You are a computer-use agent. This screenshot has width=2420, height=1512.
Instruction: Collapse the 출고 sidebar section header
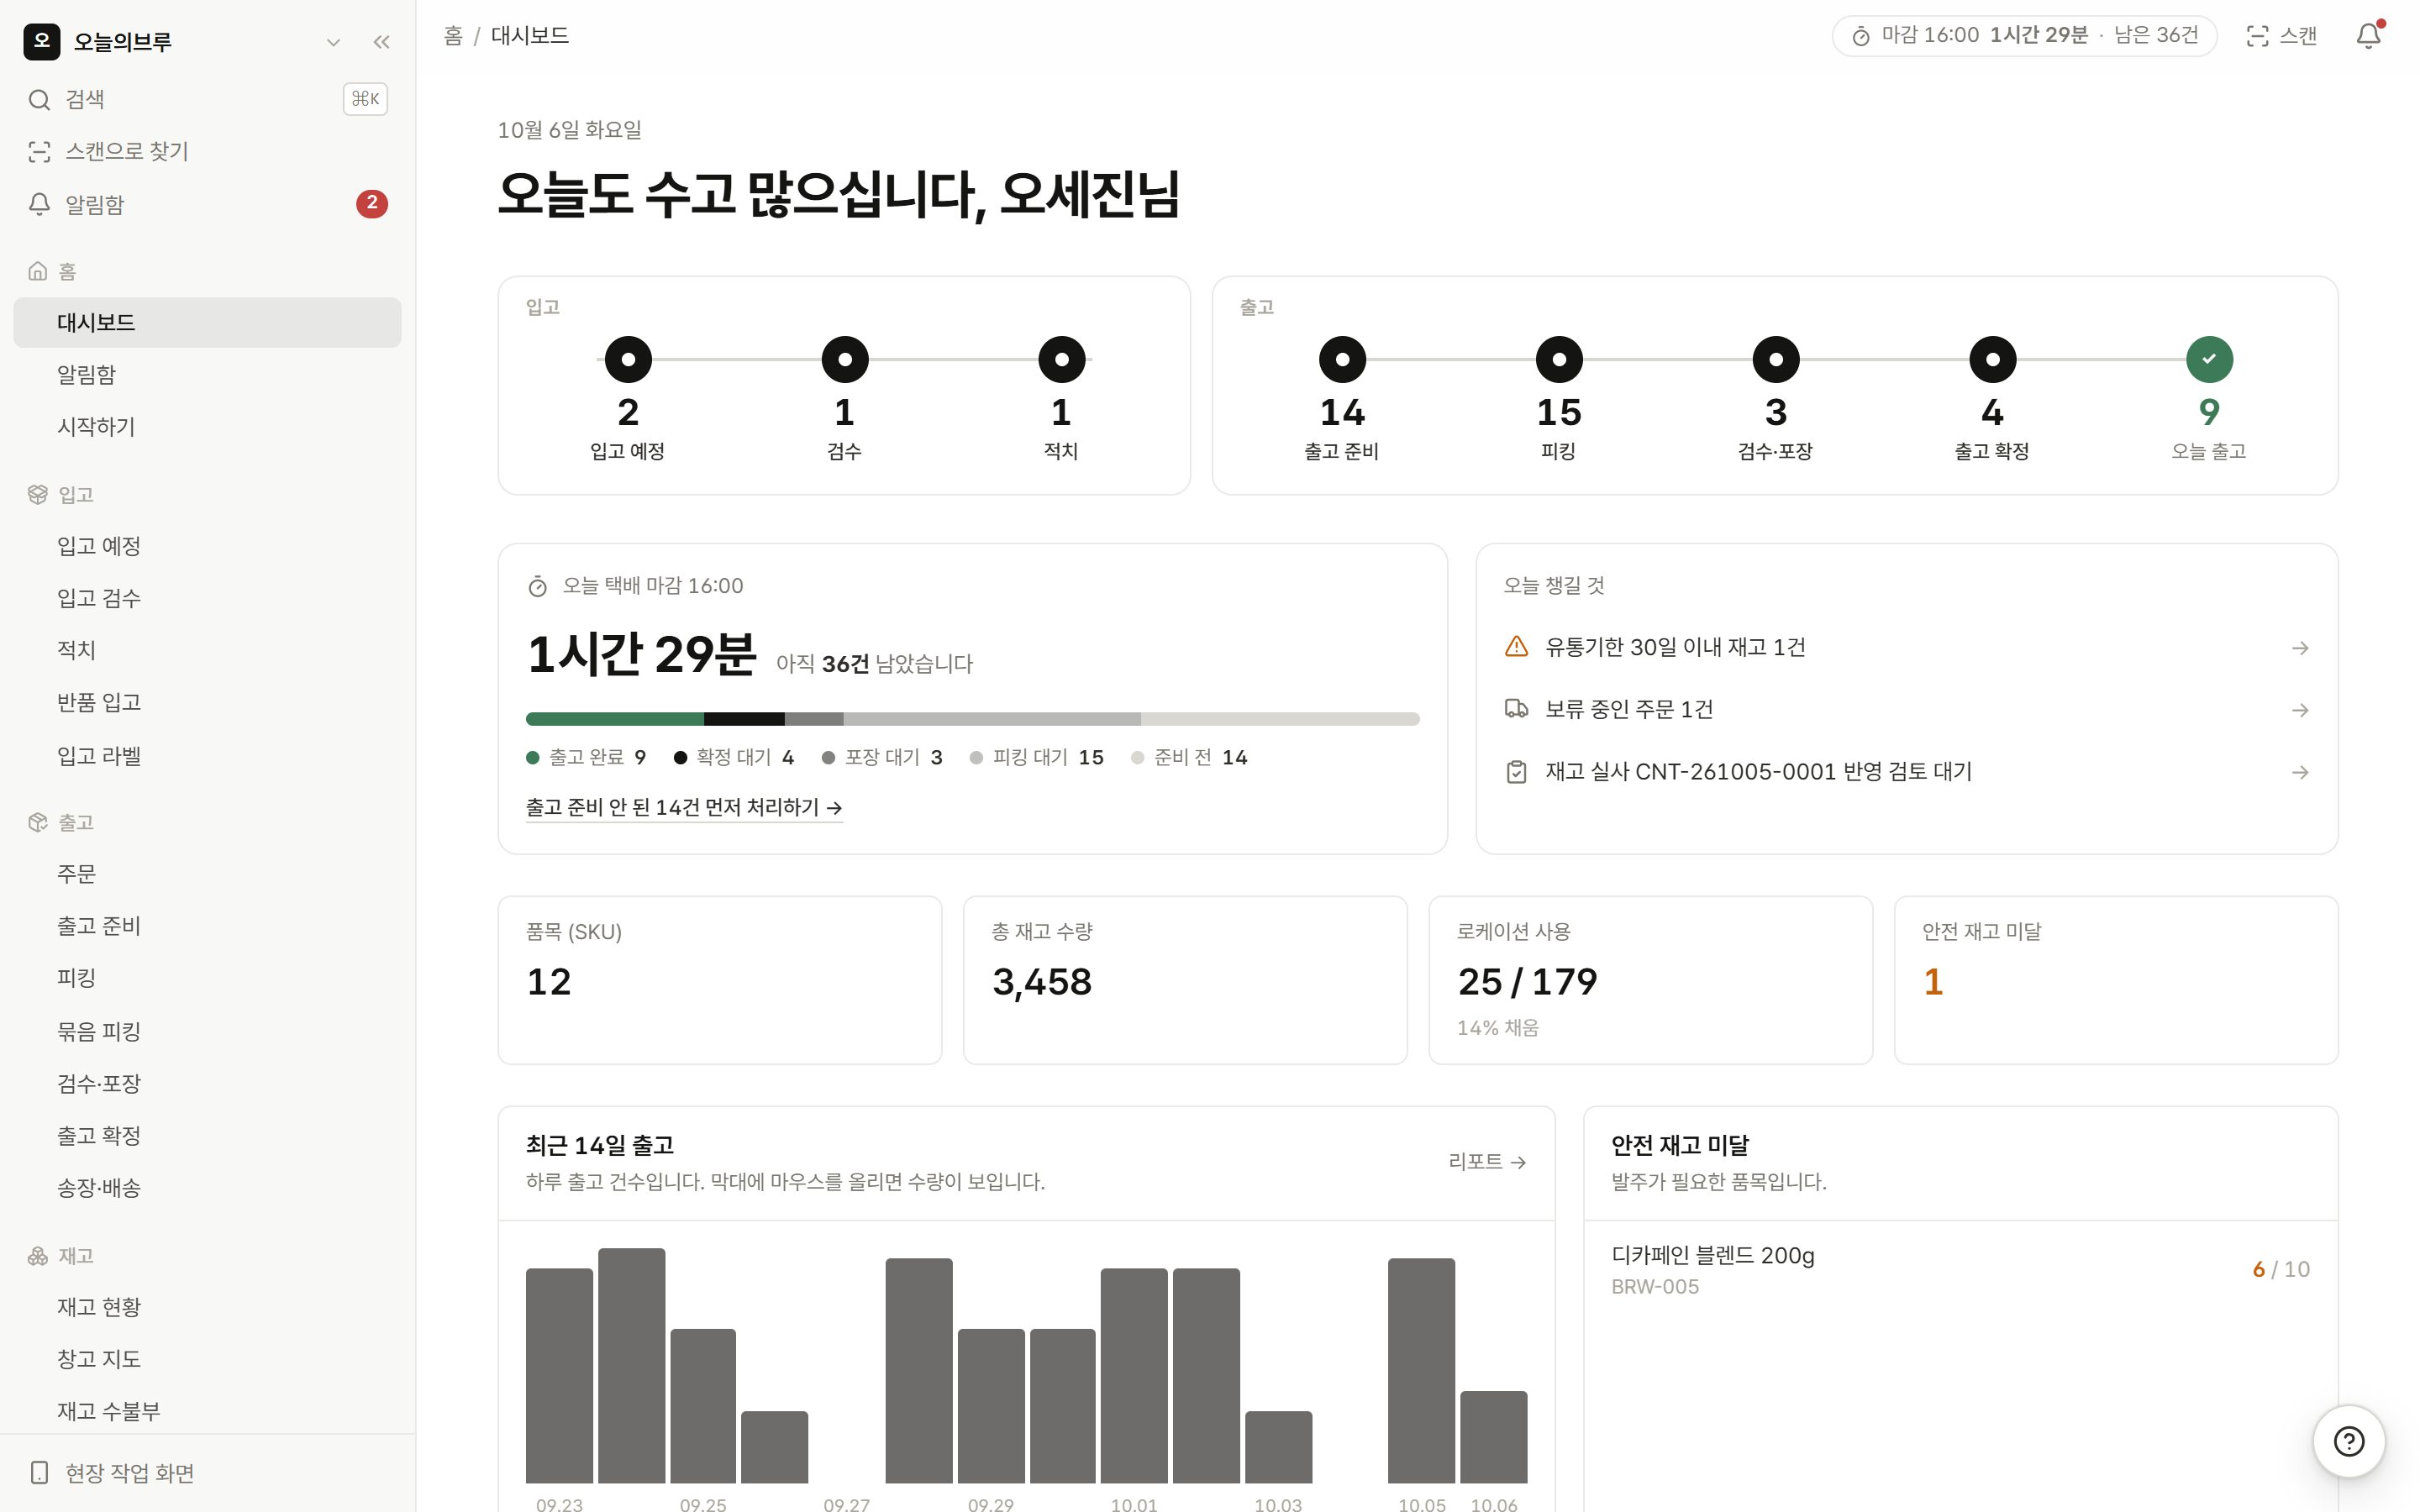(61, 822)
